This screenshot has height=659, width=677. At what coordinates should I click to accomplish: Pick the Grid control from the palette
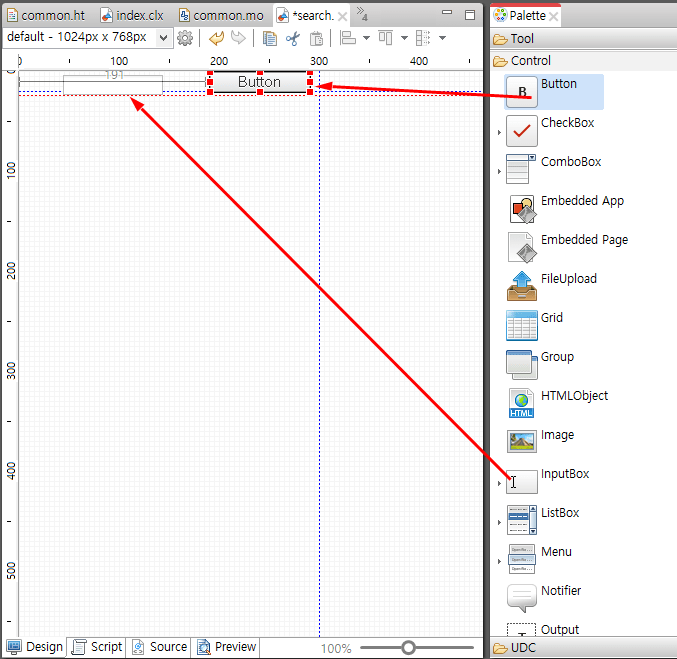[x=522, y=326]
